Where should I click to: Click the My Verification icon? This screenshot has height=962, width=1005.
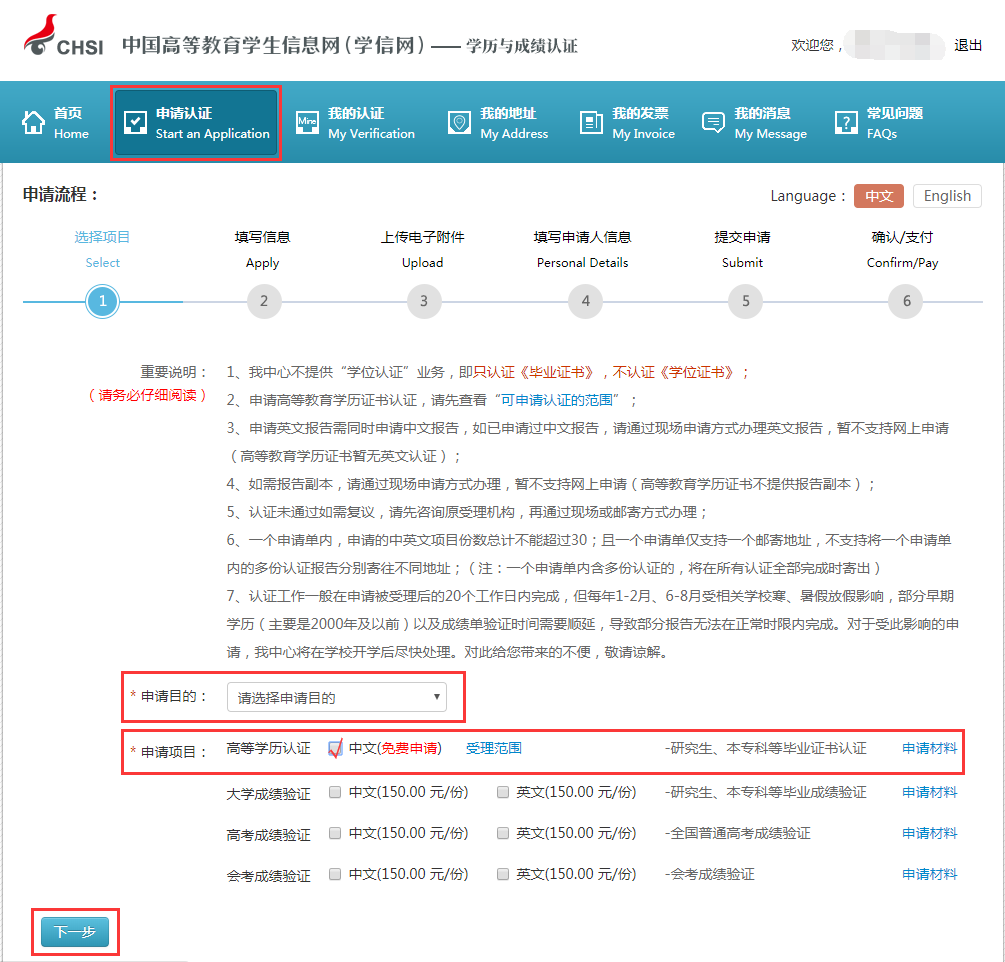pyautogui.click(x=307, y=123)
